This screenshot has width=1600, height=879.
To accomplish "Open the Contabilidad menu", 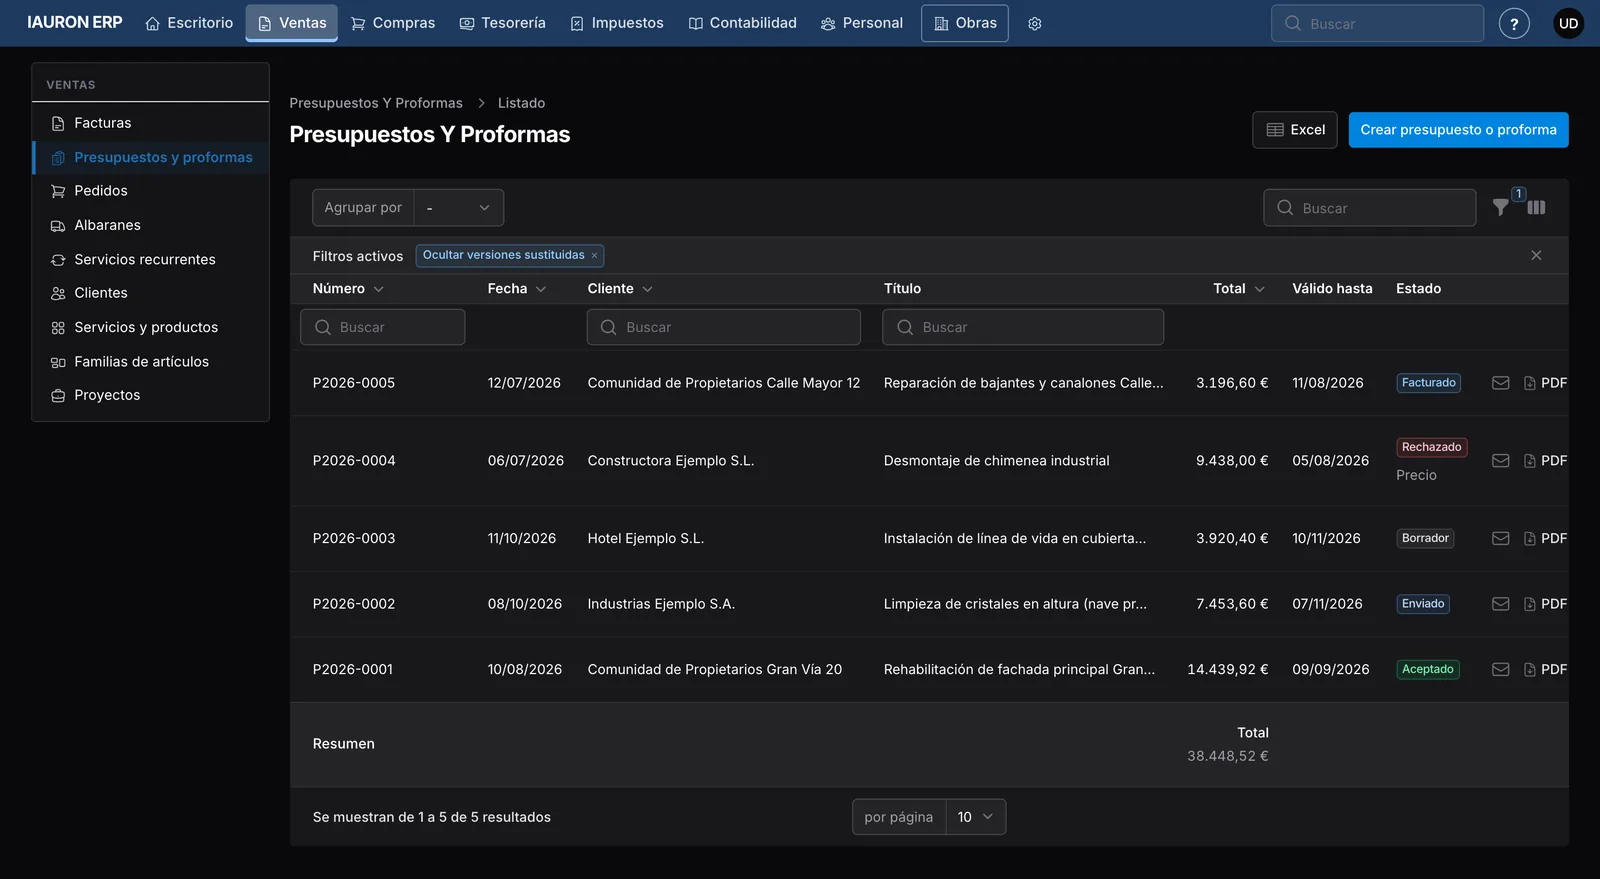I will [x=743, y=23].
